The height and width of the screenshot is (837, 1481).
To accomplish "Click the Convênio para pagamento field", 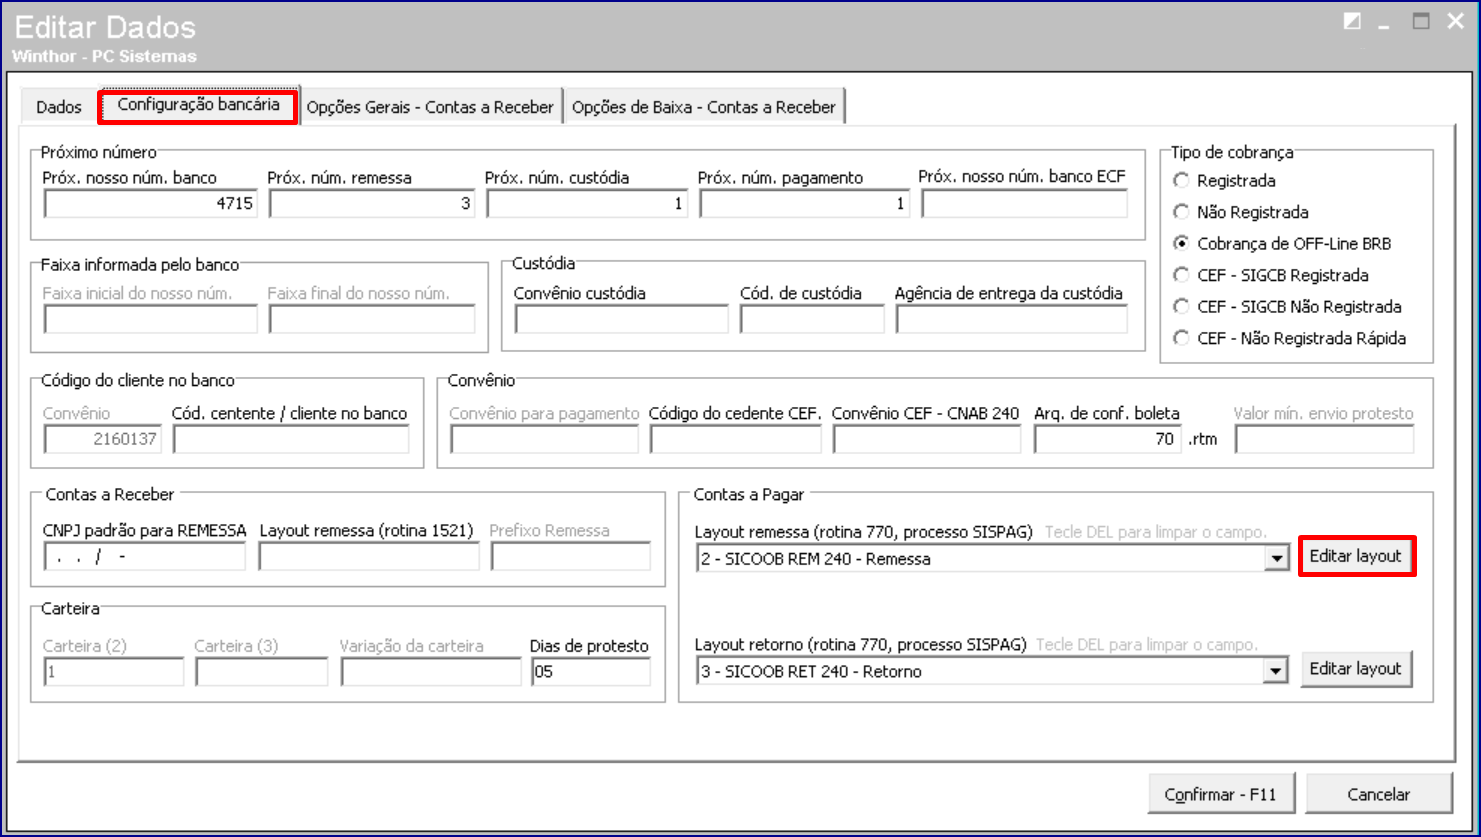I will (544, 439).
